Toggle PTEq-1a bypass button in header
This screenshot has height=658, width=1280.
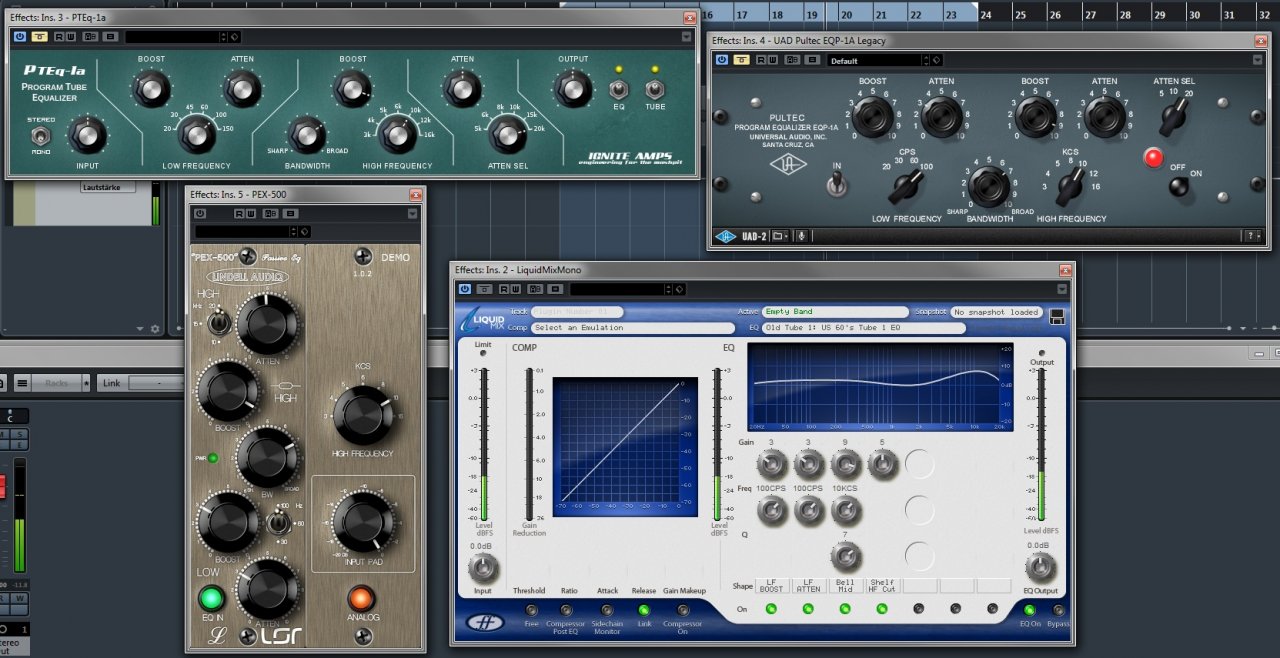(x=40, y=37)
